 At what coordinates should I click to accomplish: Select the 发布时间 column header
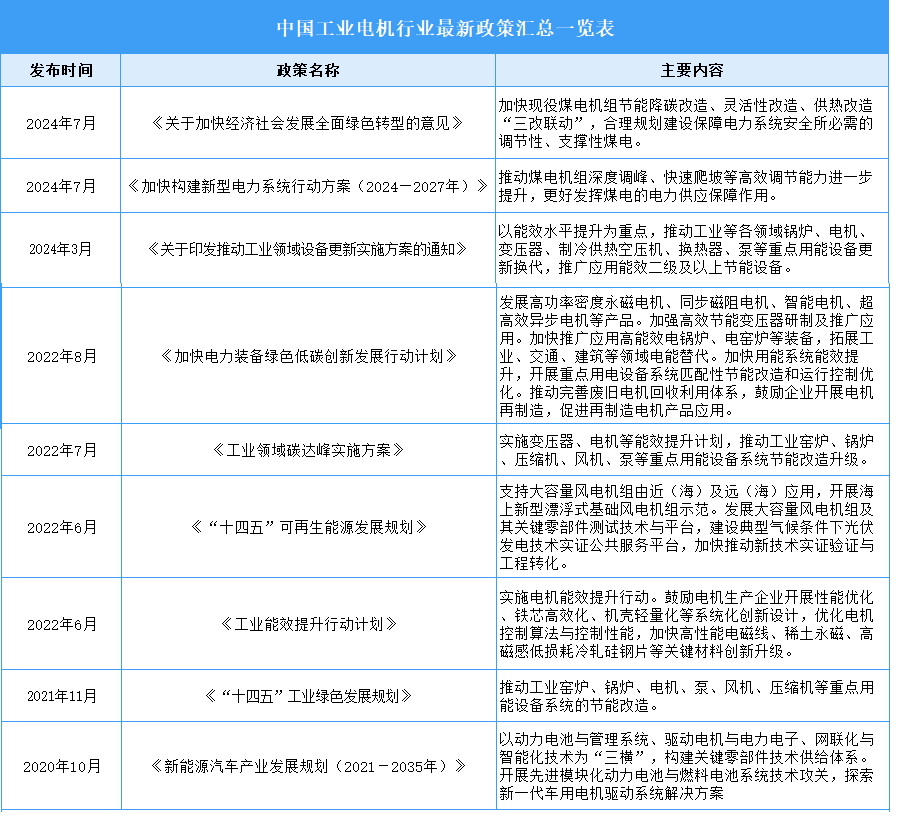pyautogui.click(x=61, y=71)
